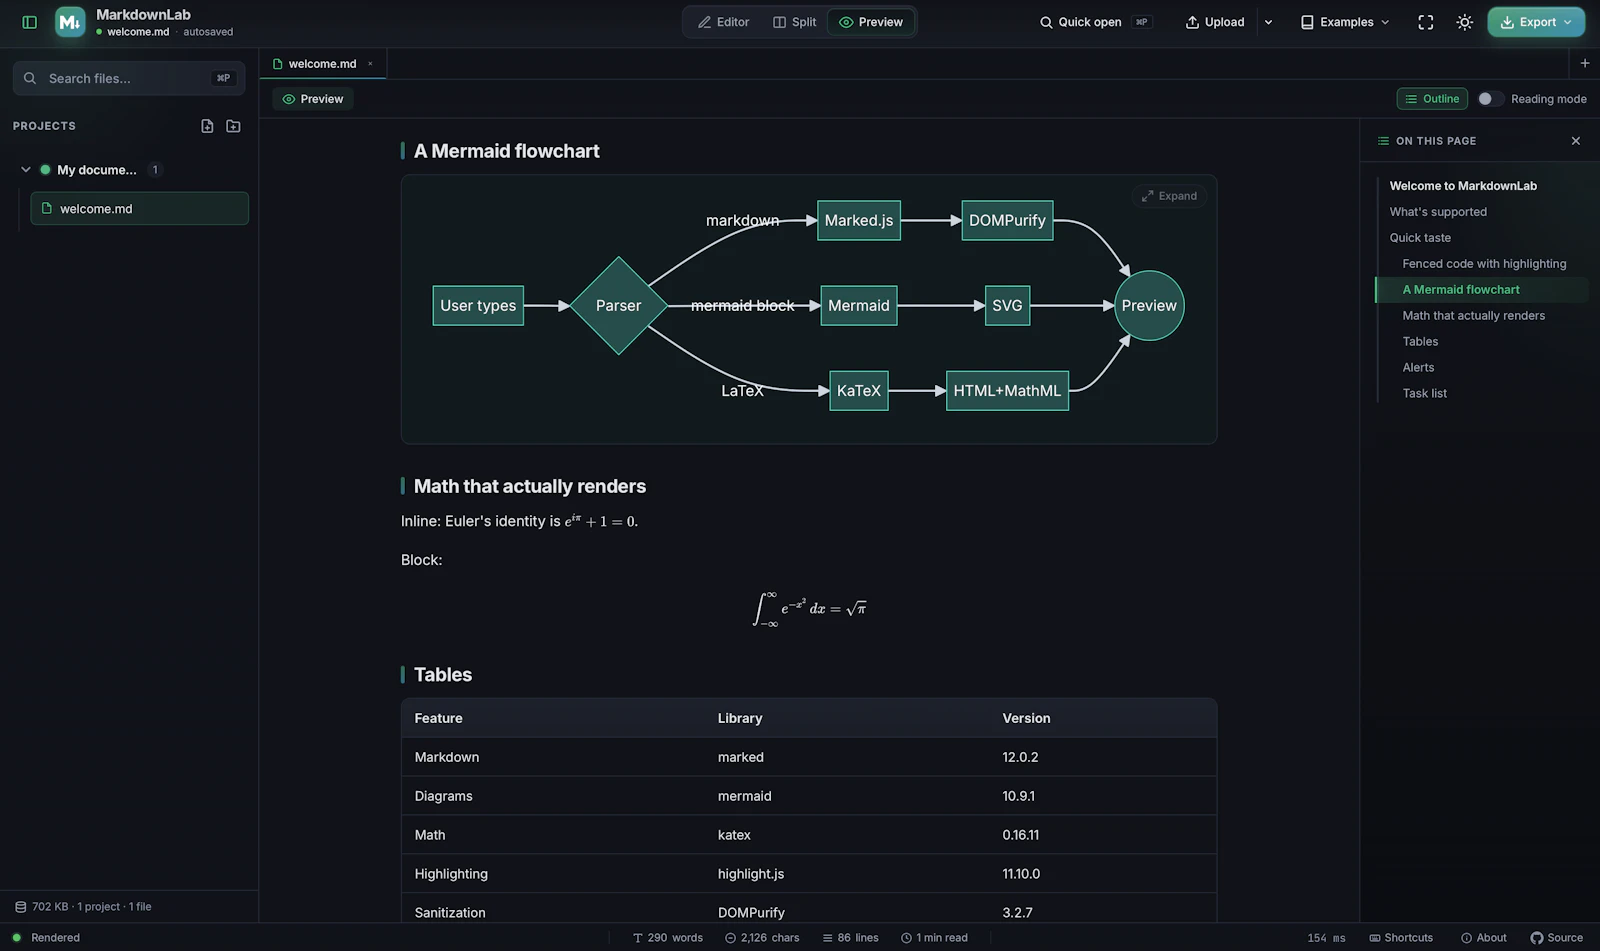Click the 12.0.2 version cell
This screenshot has width=1600, height=951.
click(x=1020, y=758)
